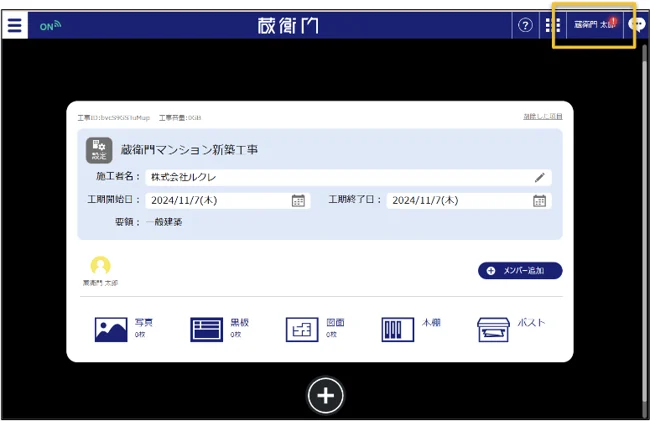Click the ON sync status indicator

[50, 26]
